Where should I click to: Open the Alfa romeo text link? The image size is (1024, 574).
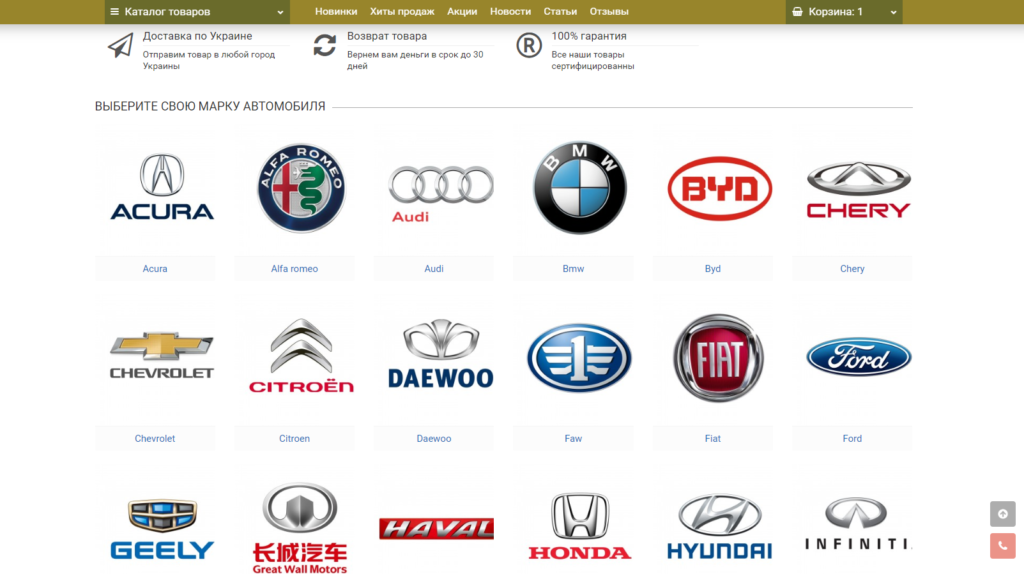295,268
